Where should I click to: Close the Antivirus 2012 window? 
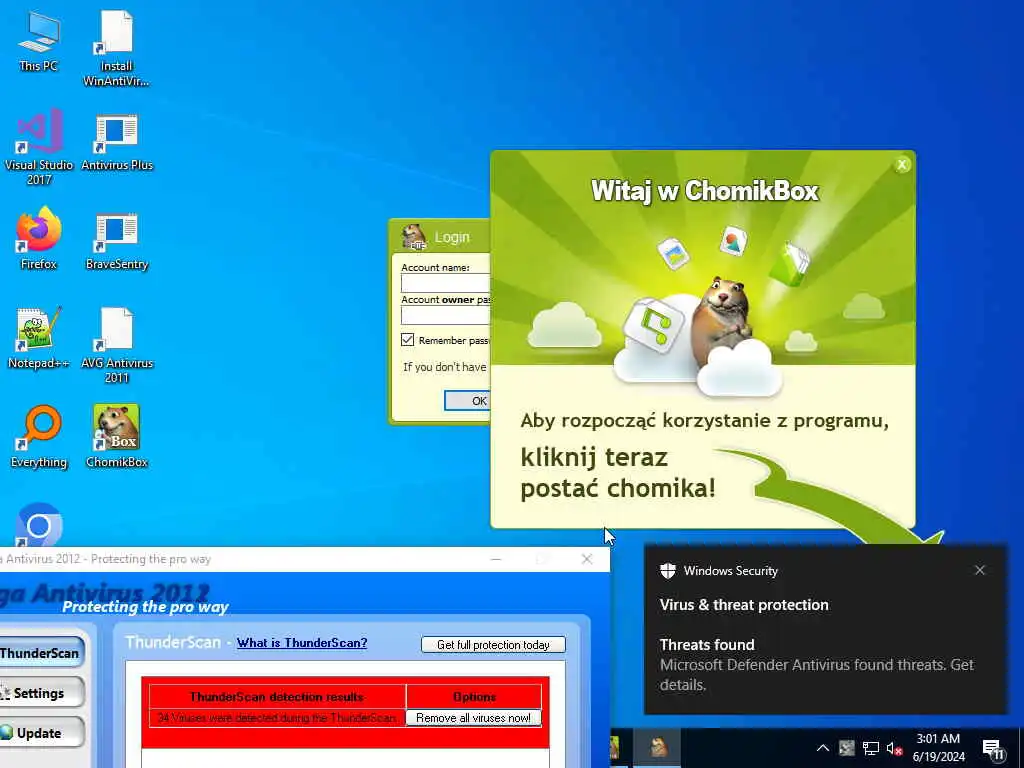(x=586, y=559)
